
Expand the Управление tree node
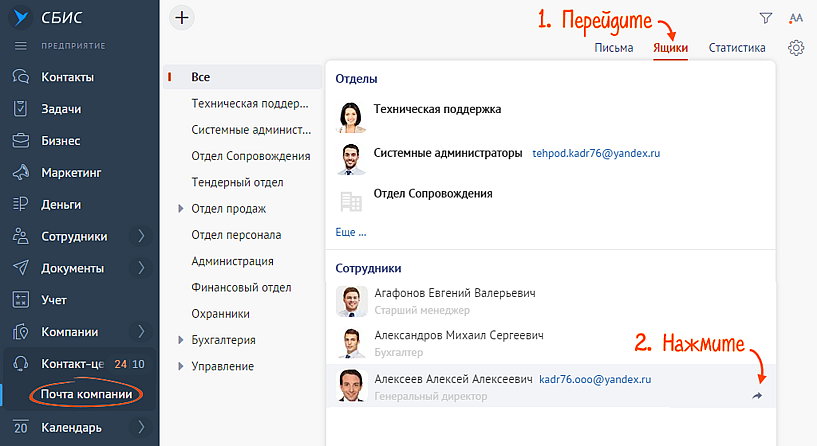pyautogui.click(x=181, y=366)
